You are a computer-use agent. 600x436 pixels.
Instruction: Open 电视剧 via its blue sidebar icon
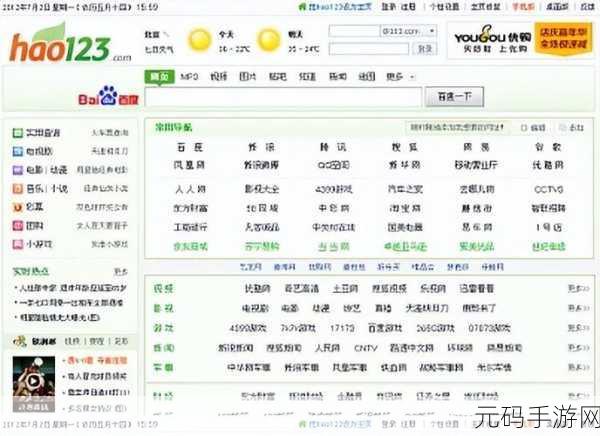[18, 151]
